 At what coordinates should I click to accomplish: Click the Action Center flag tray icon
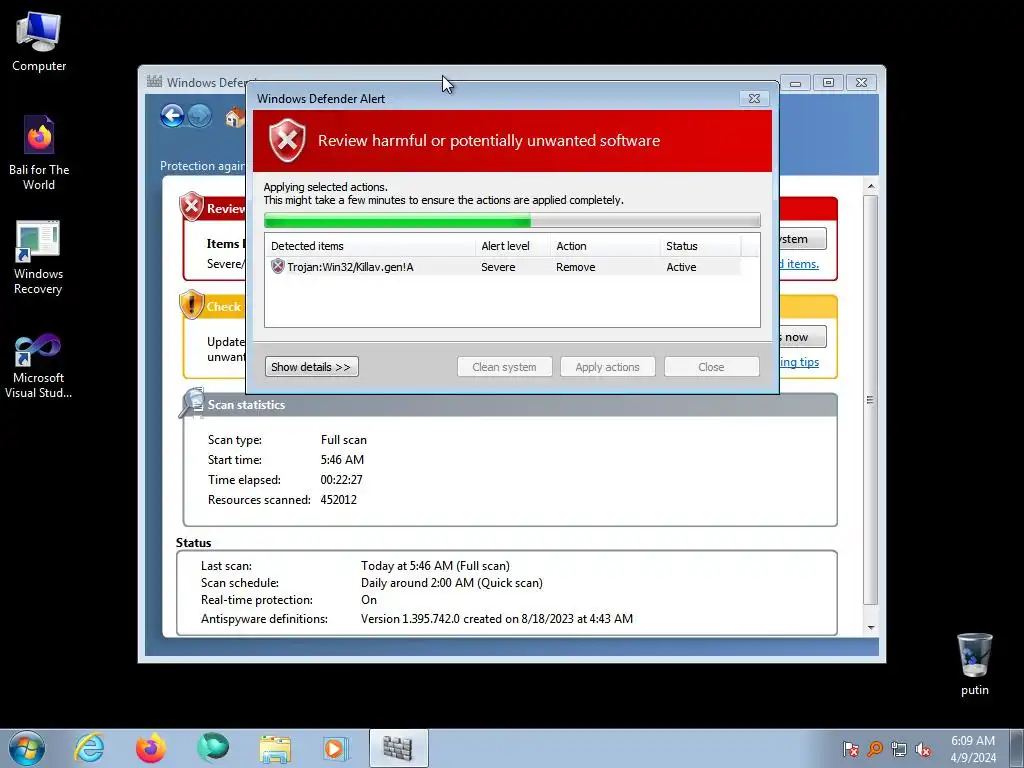click(x=850, y=749)
